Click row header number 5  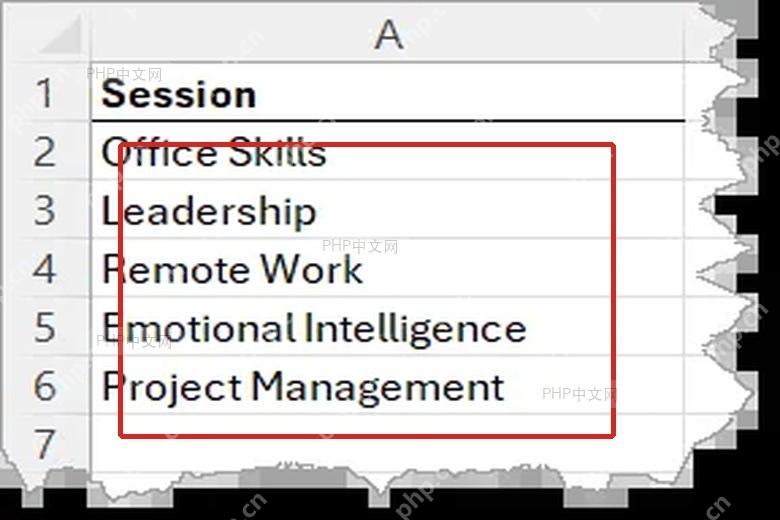click(x=46, y=326)
